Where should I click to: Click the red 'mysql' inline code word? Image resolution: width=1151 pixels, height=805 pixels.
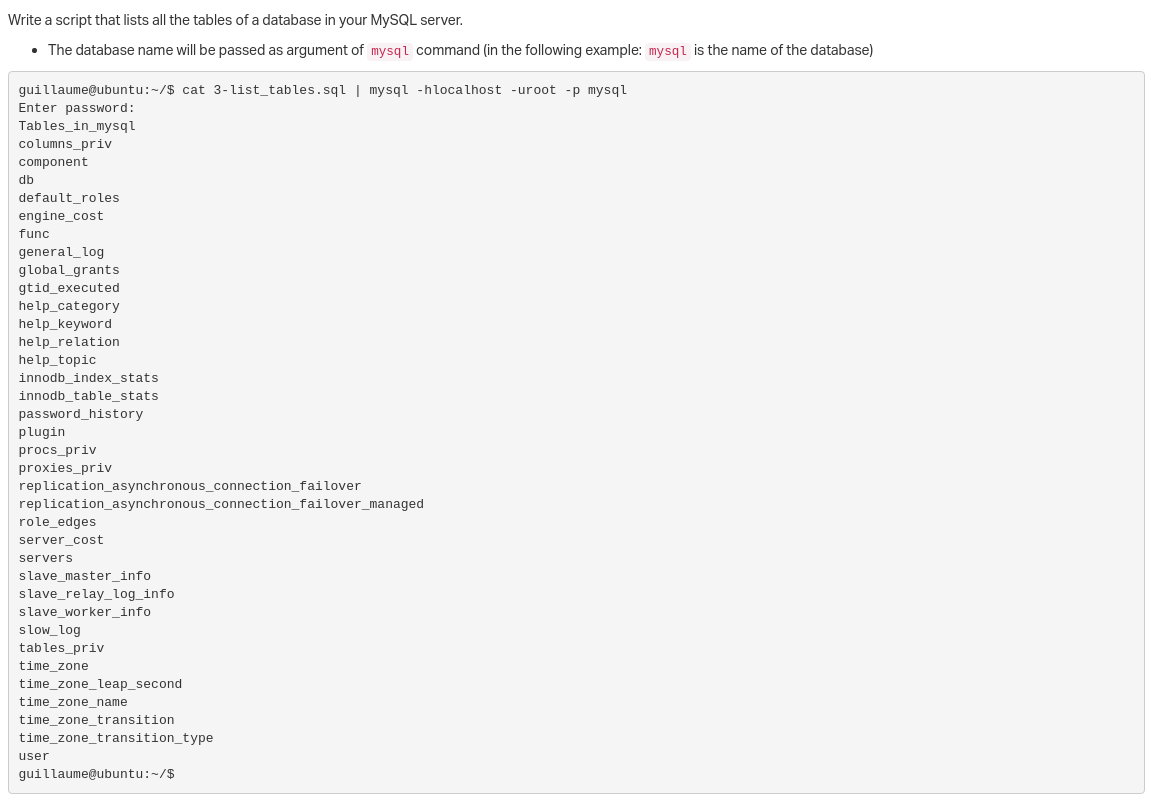(x=390, y=51)
